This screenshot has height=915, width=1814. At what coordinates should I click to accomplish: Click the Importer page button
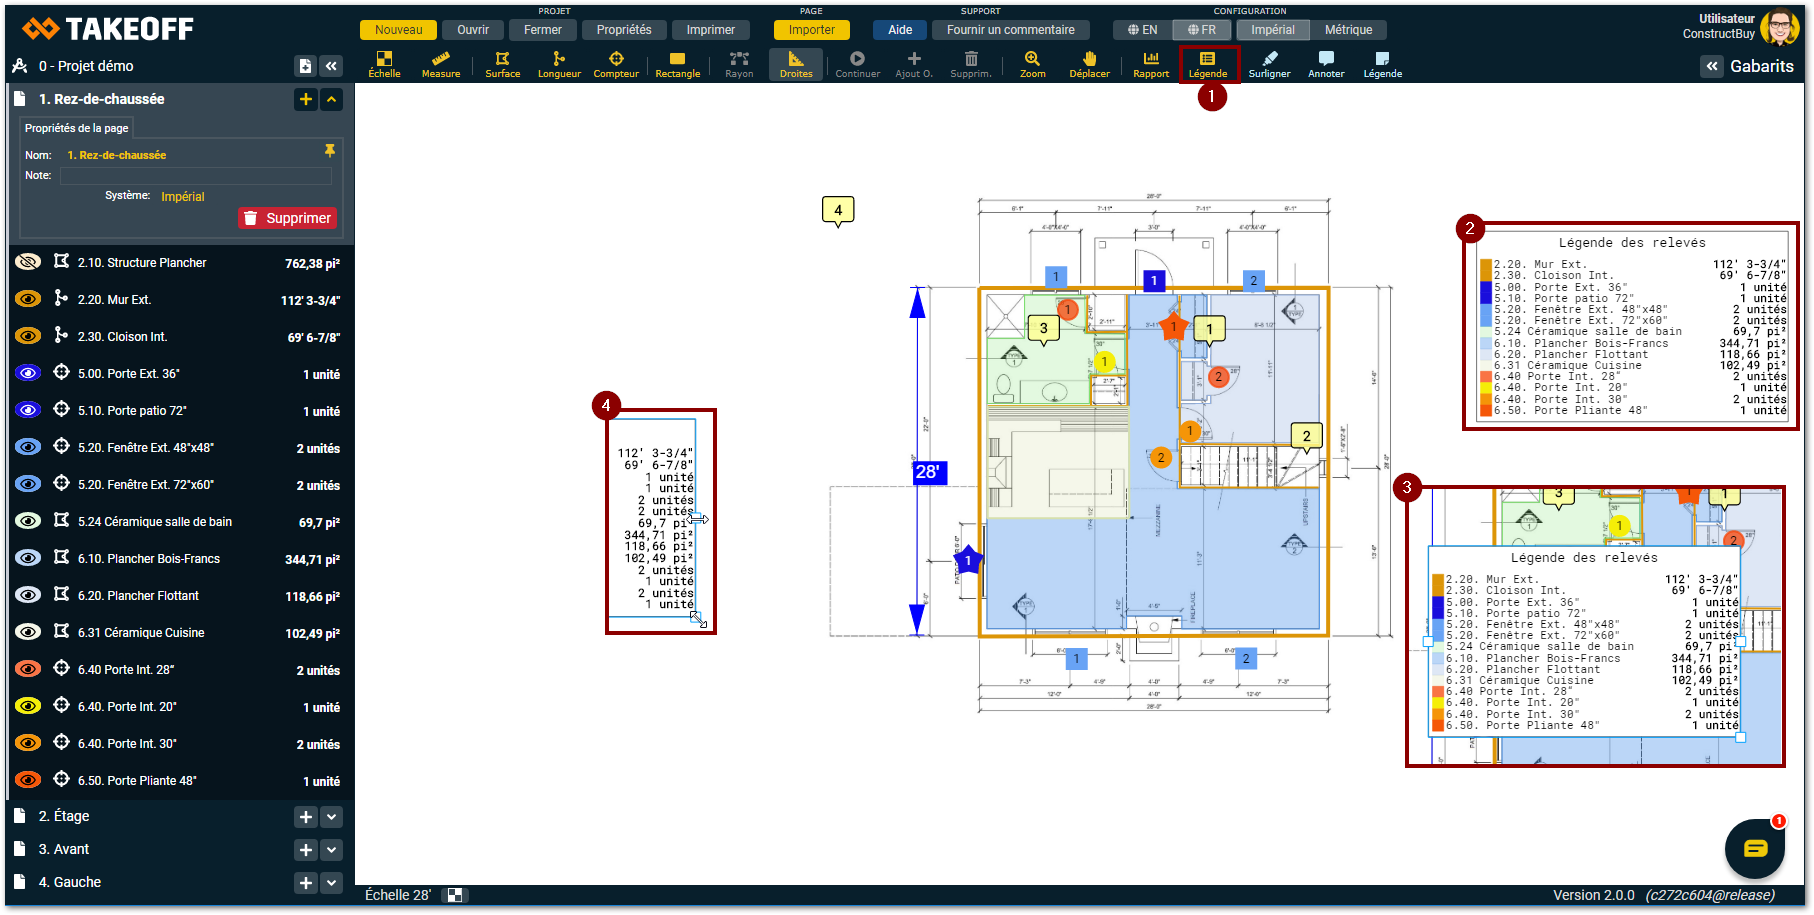(811, 30)
